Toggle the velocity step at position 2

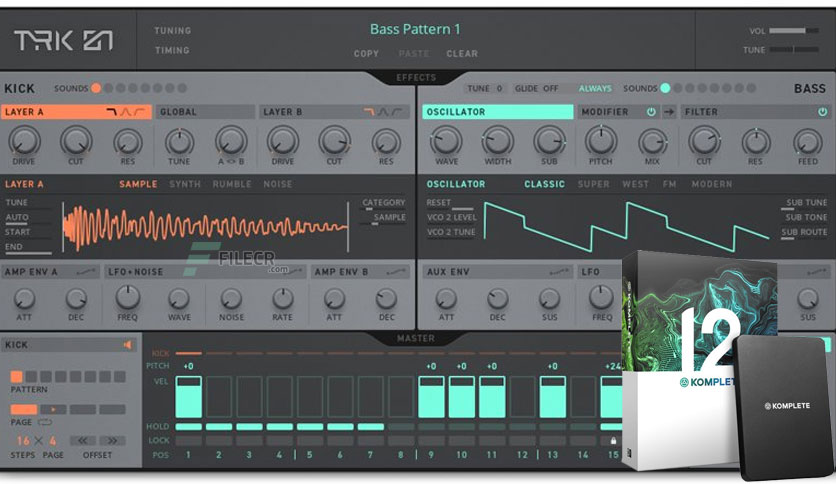[x=219, y=397]
